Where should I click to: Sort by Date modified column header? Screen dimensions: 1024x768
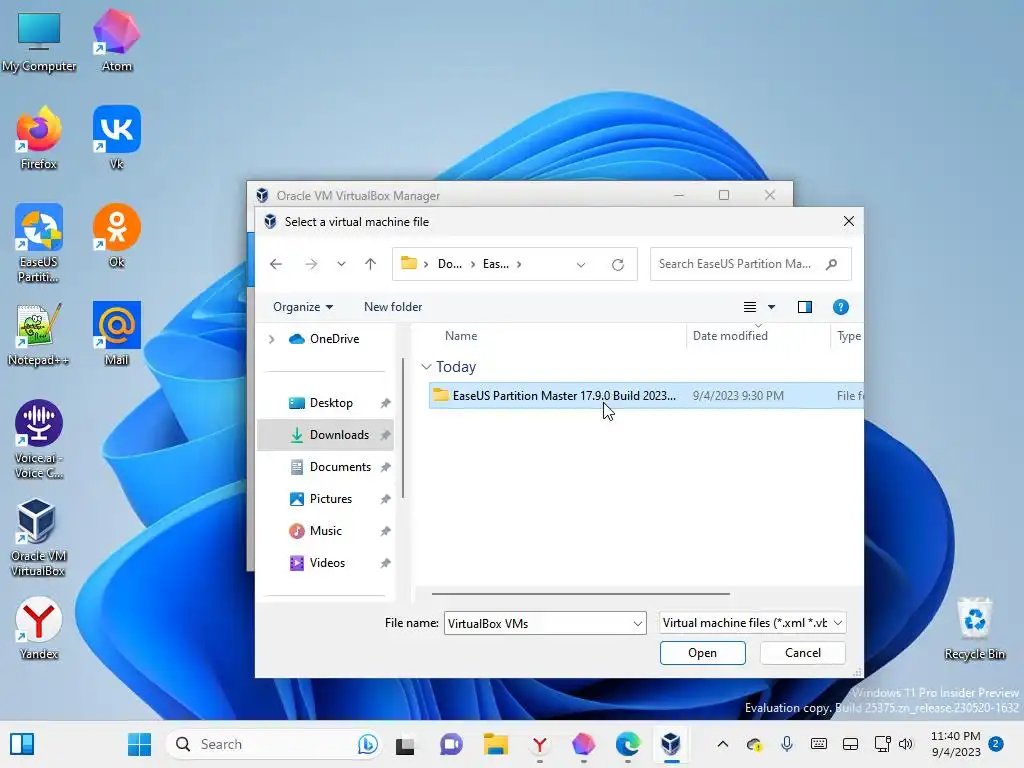(730, 336)
